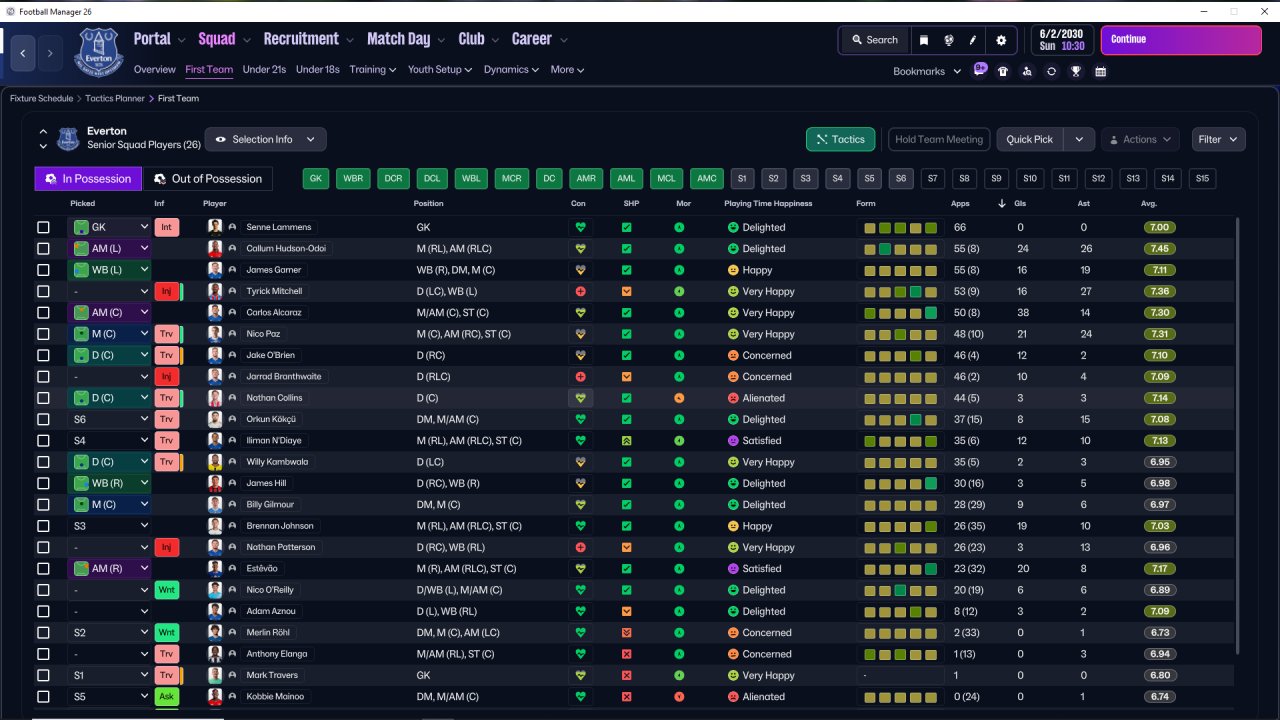The width and height of the screenshot is (1280, 720).
Task: Click the shirt icon under Bookmarks bar
Action: pos(1003,72)
